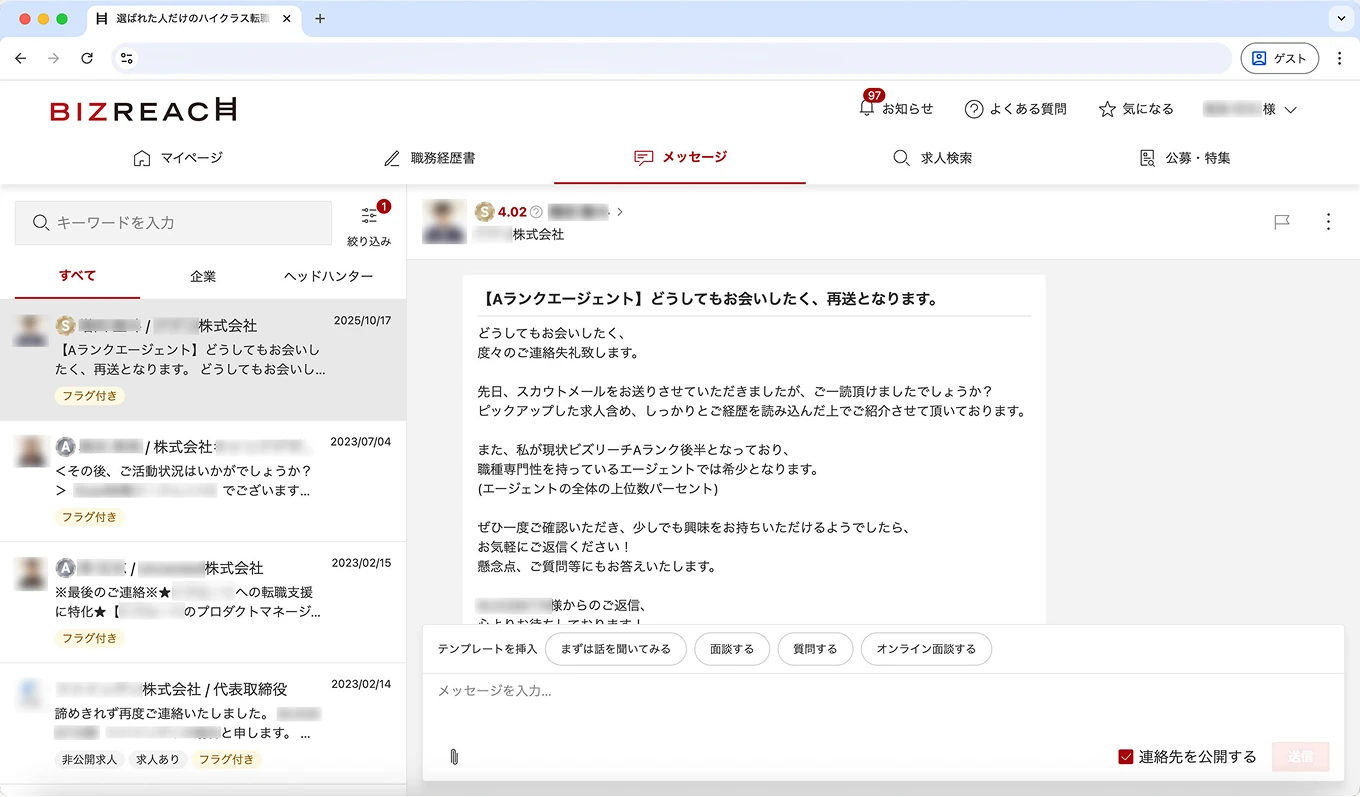Open 絞り込み filter settings
Screen dimensions: 1360x797
click(x=371, y=224)
